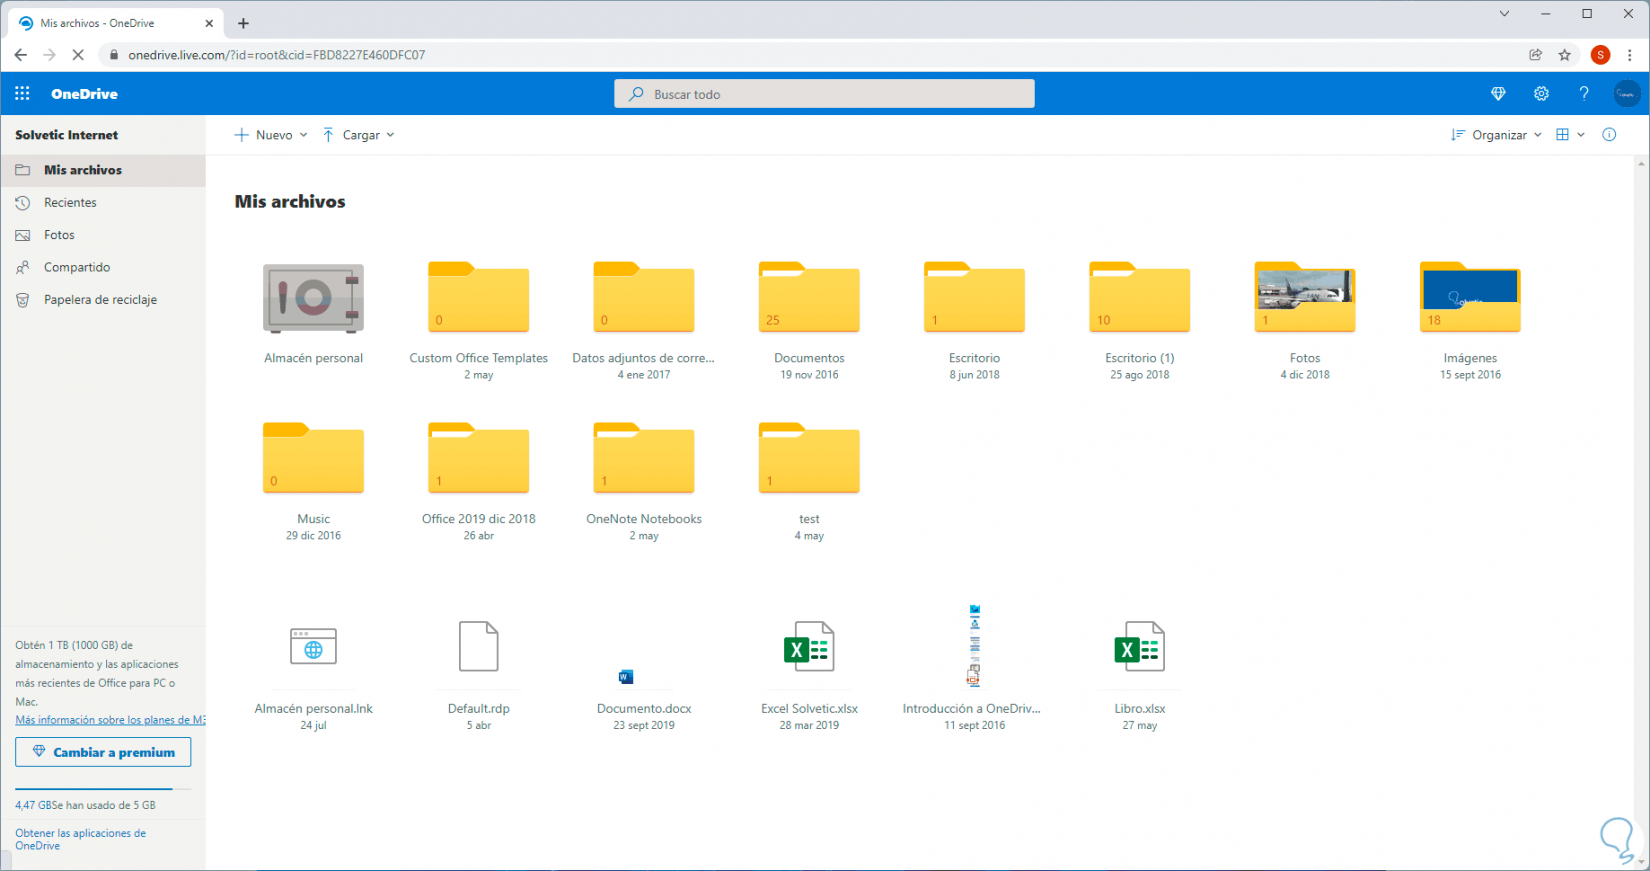Click the Cambiar a premium button
Screen dimensions: 1650x871
(103, 752)
